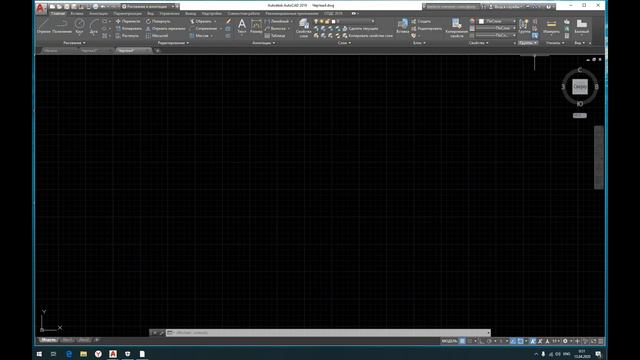Click the Копировать (Copy) tool

pos(129,29)
